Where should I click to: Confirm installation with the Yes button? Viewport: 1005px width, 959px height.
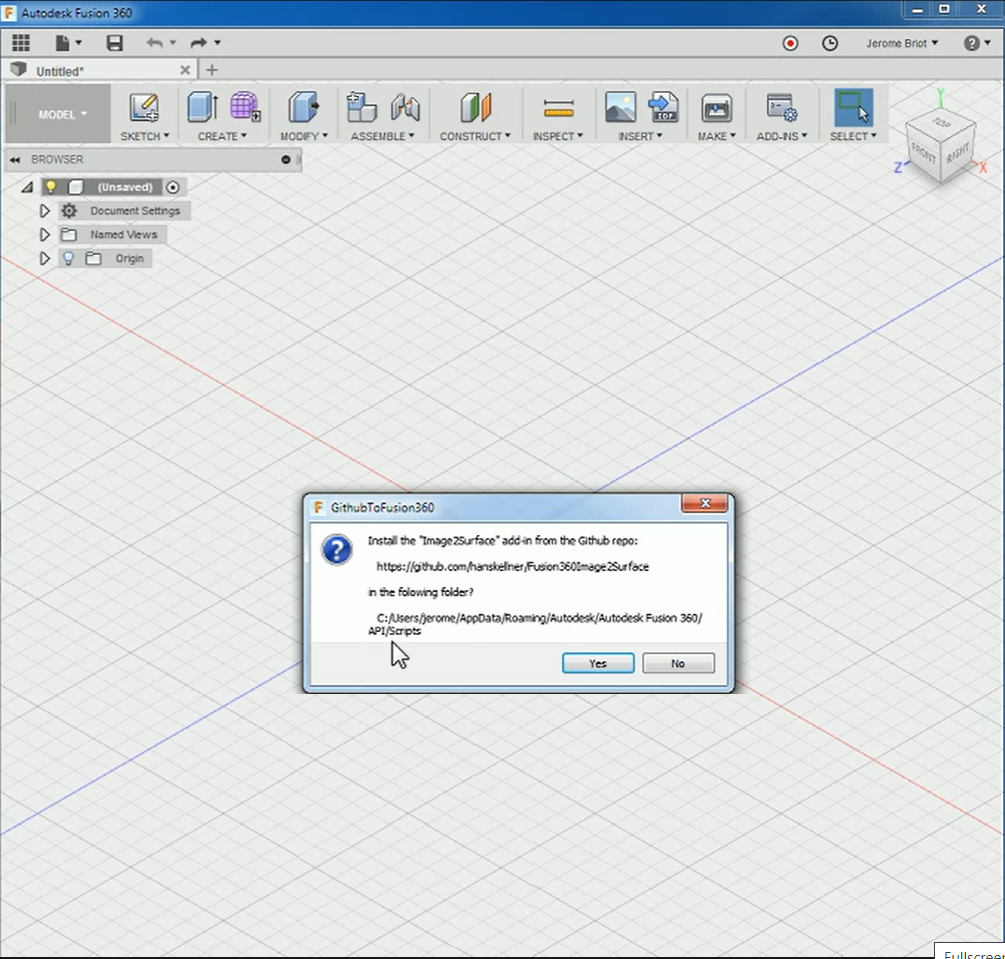tap(598, 663)
